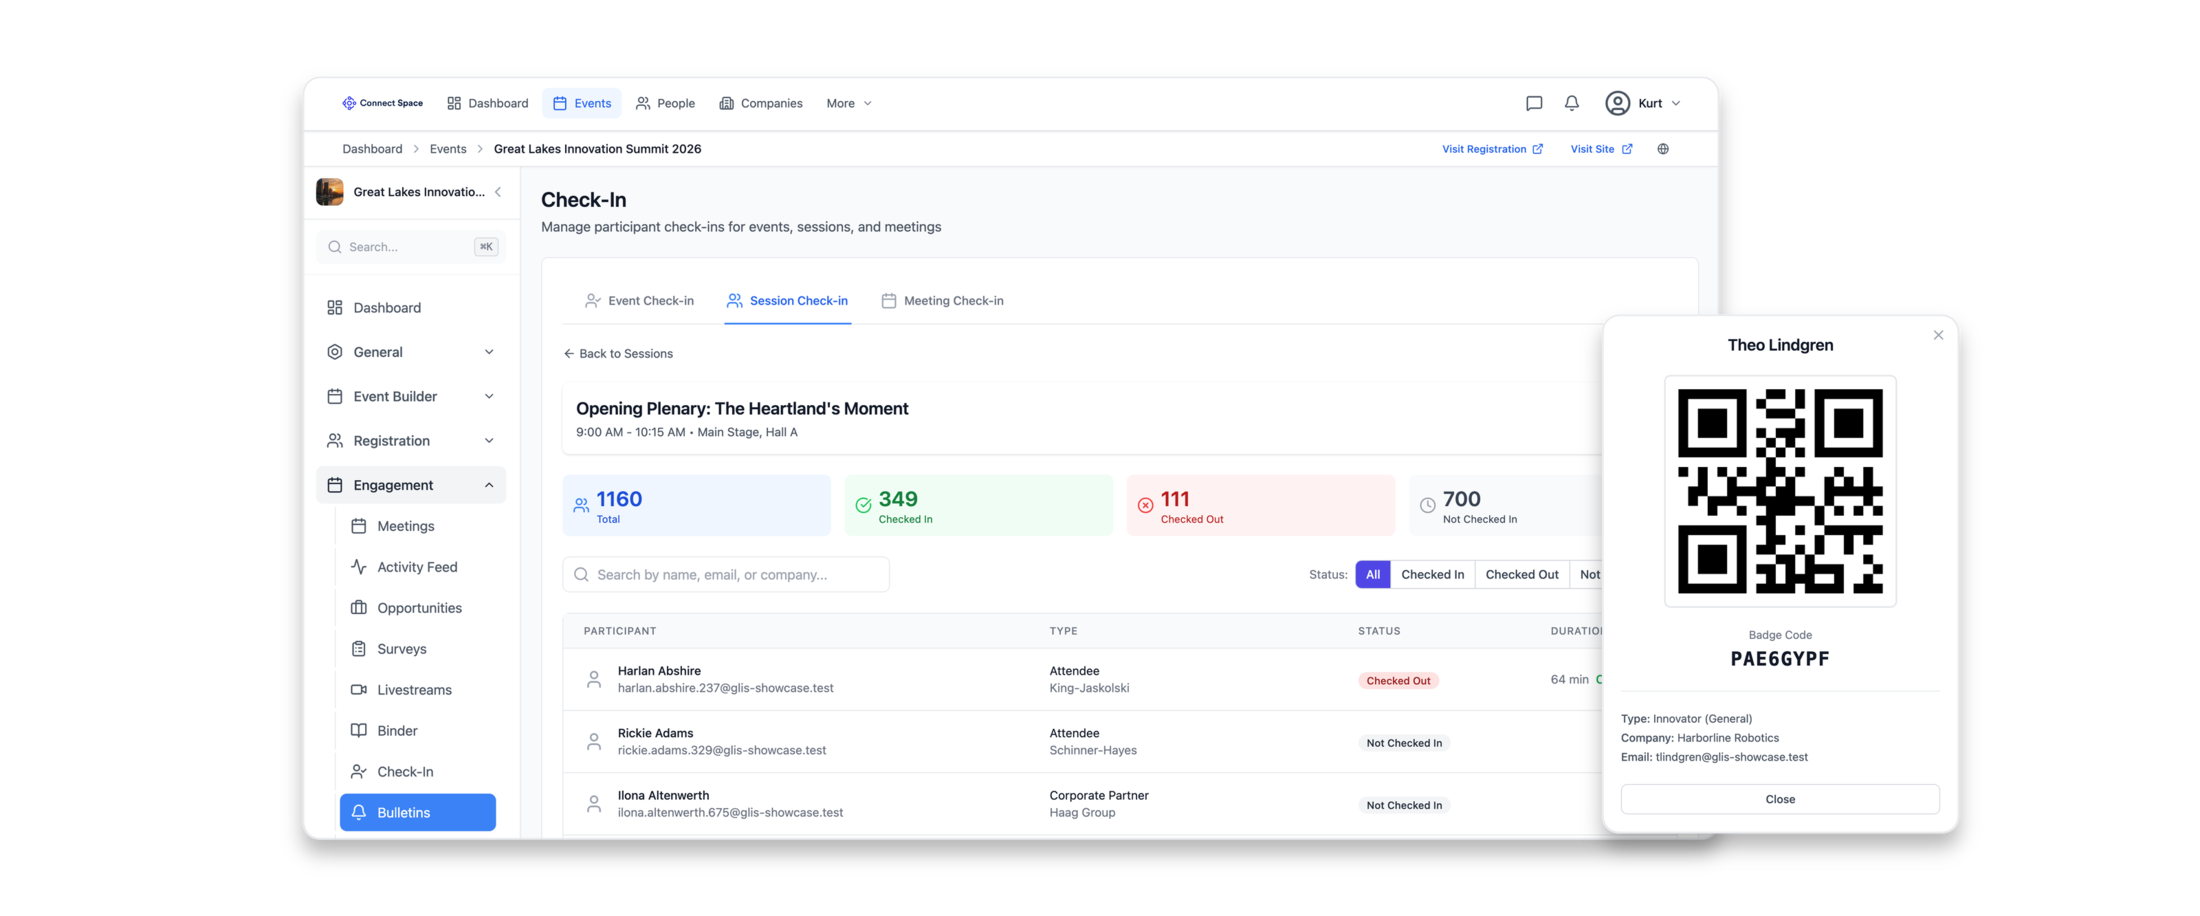Screen dimensions: 2200x916
Task: Click the STATUS column header
Action: (1379, 631)
